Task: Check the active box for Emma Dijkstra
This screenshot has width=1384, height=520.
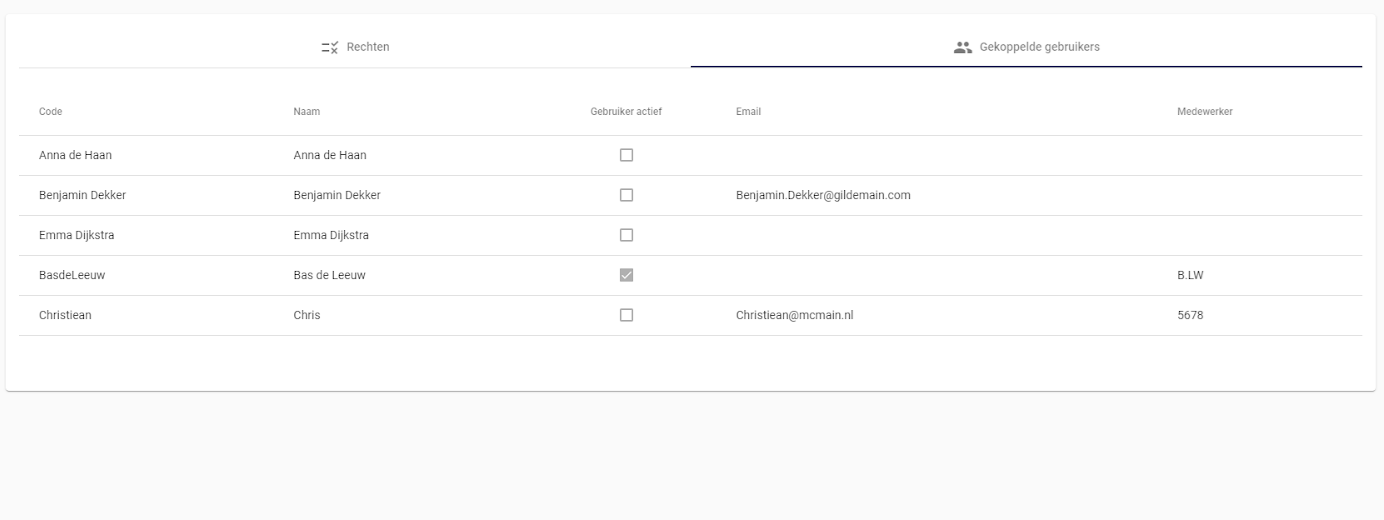Action: pos(626,235)
